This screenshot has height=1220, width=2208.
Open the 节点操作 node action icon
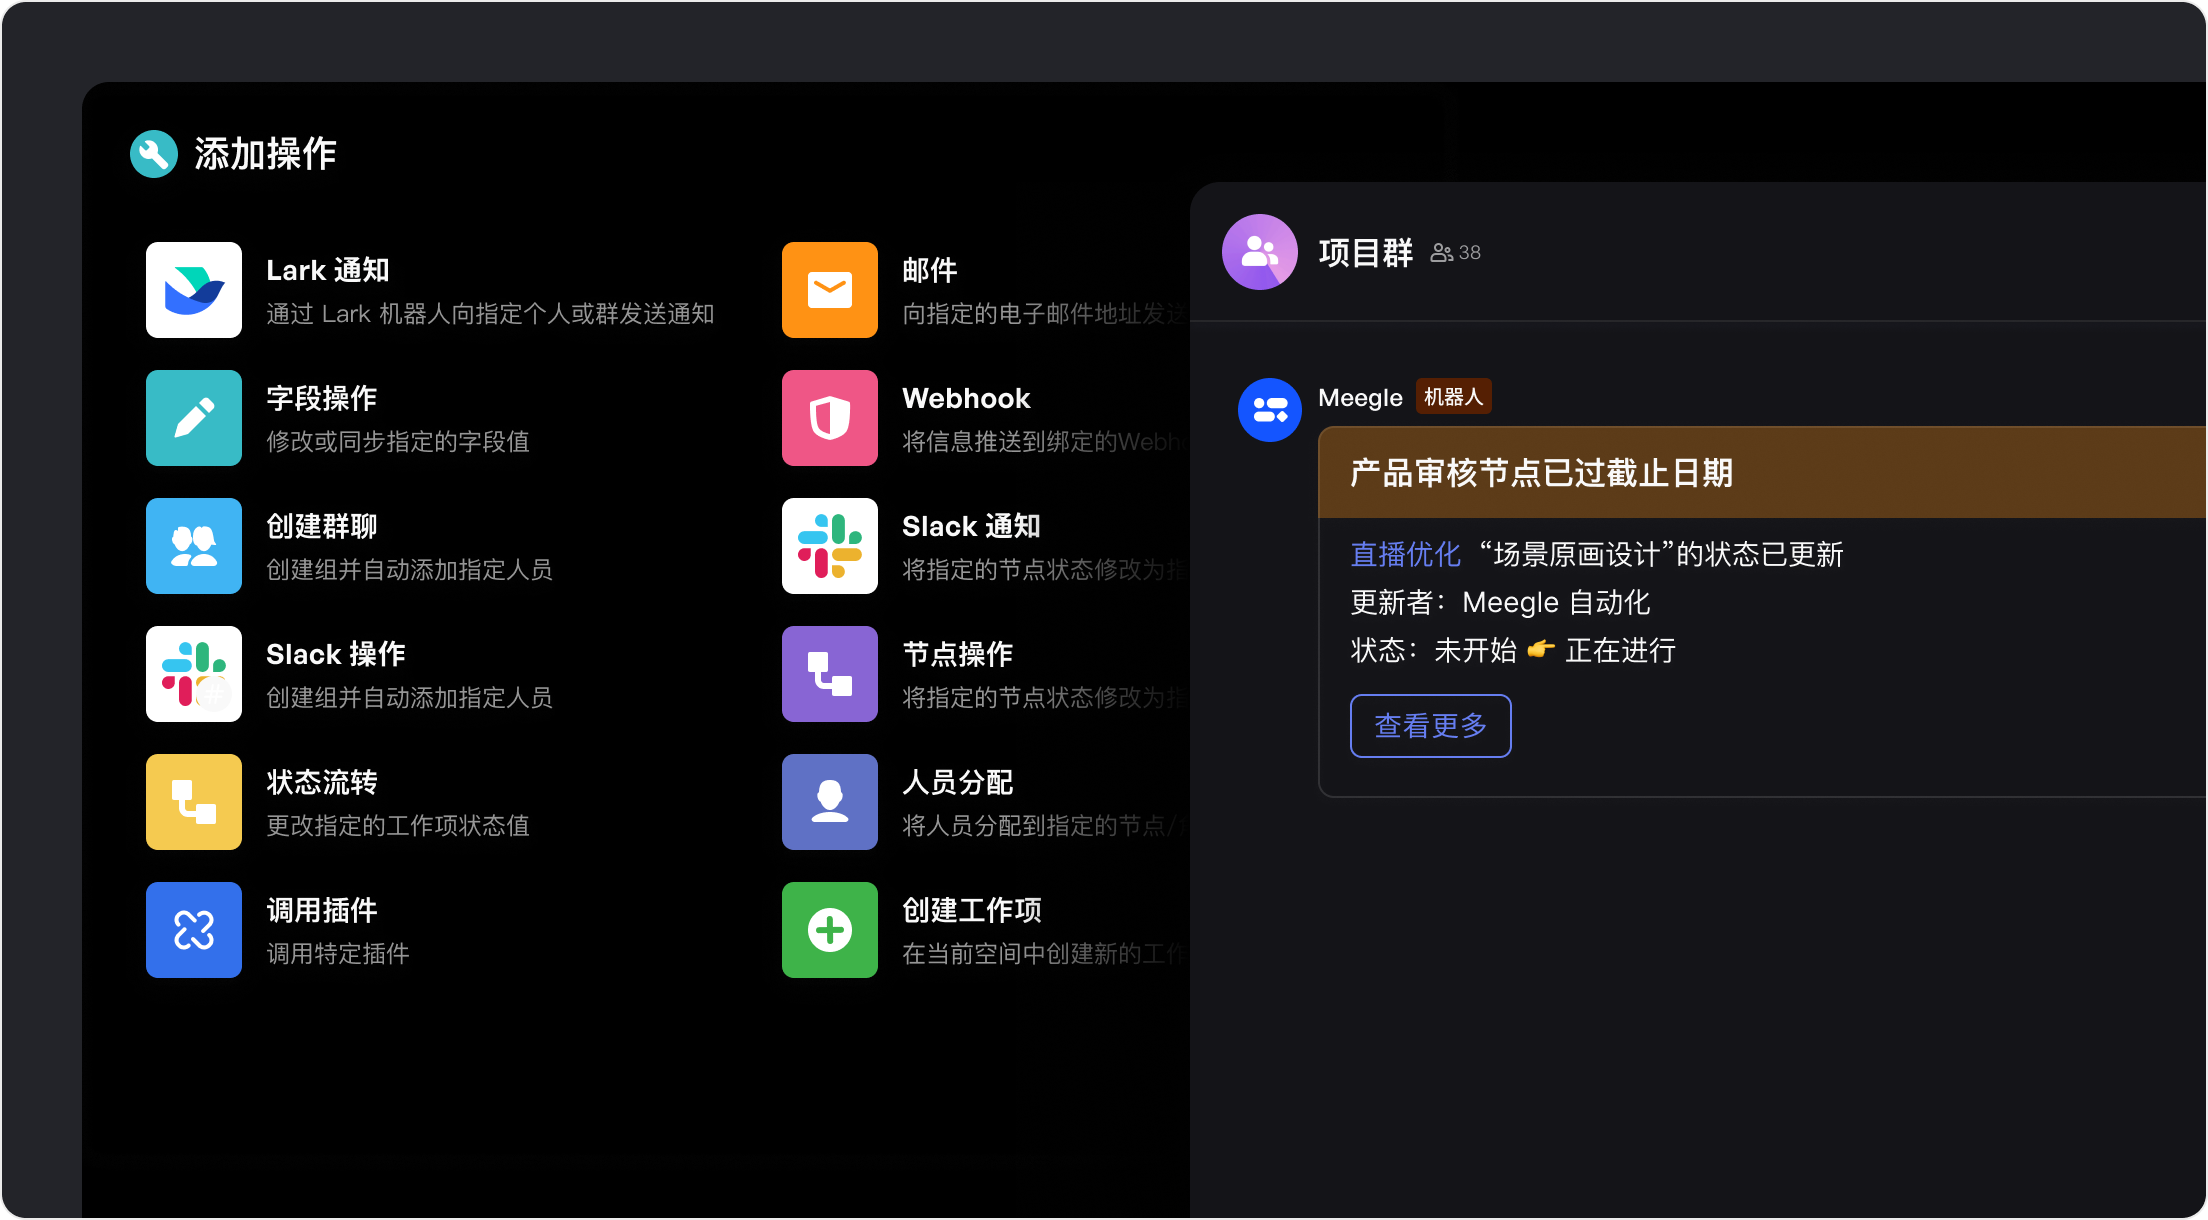pos(830,674)
